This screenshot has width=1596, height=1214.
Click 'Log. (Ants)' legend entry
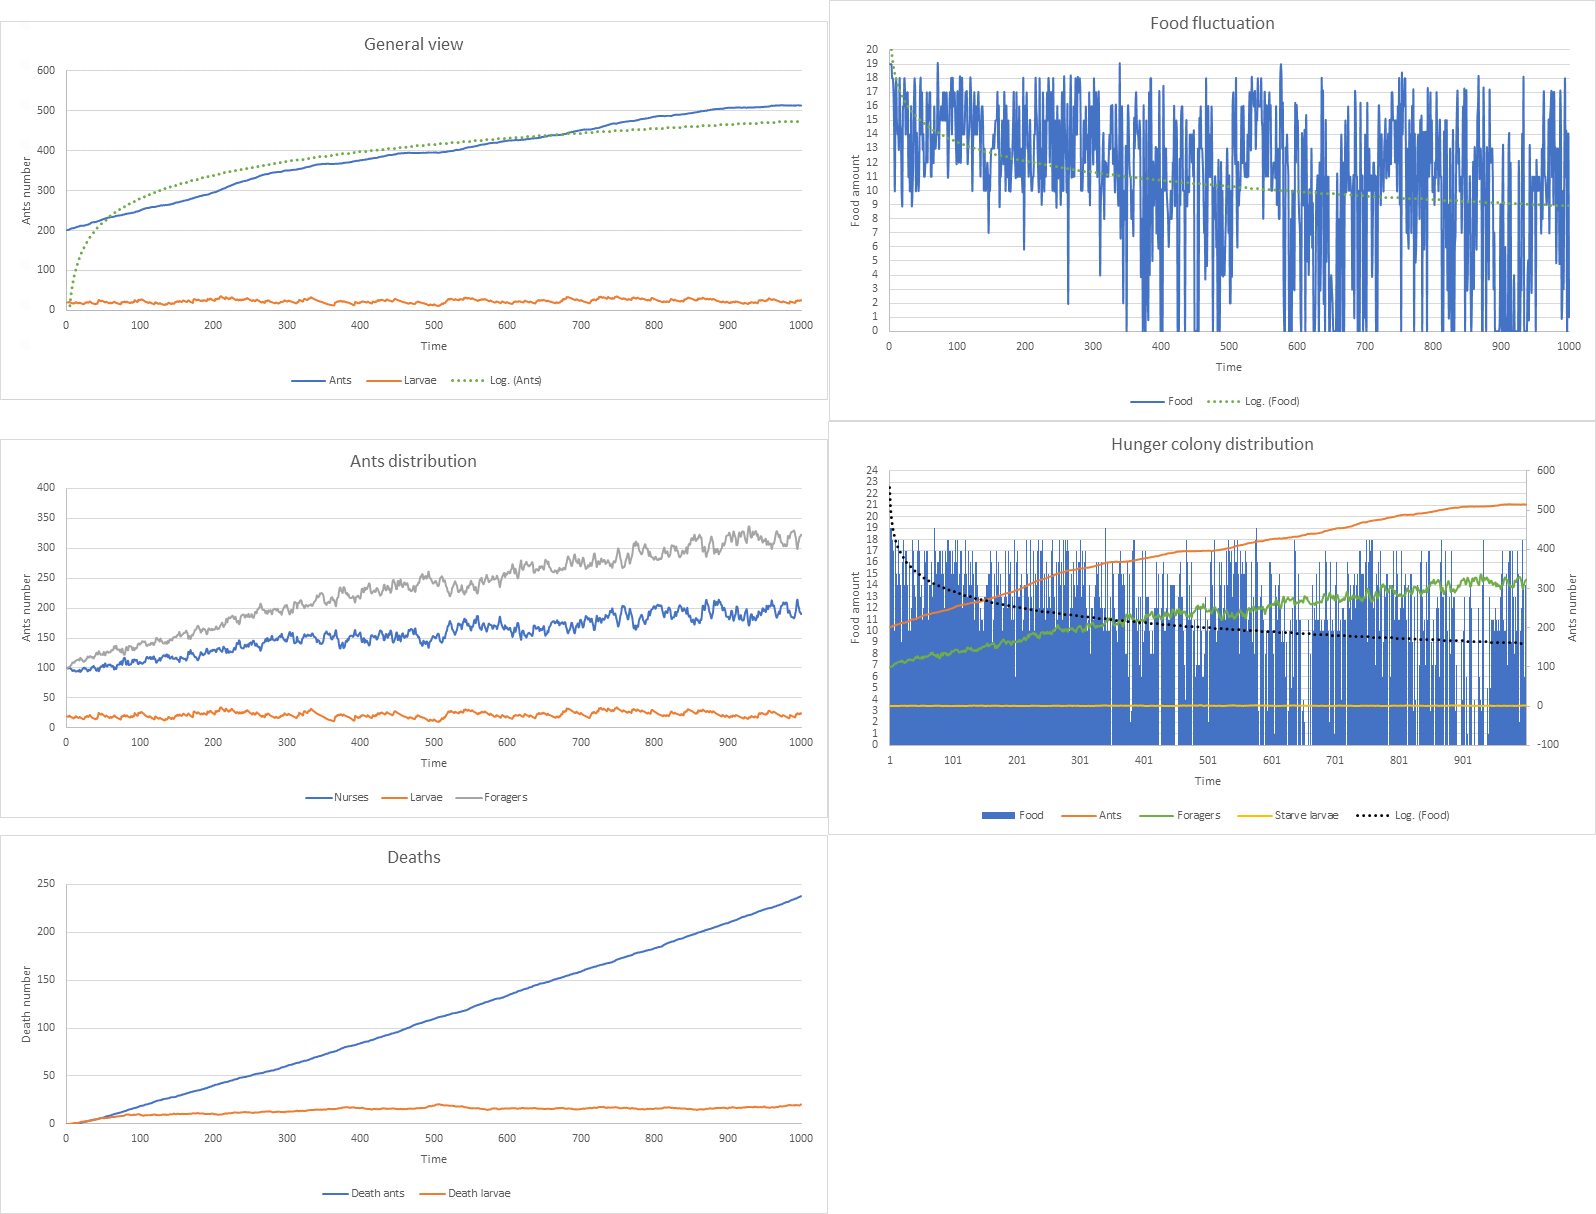point(497,380)
